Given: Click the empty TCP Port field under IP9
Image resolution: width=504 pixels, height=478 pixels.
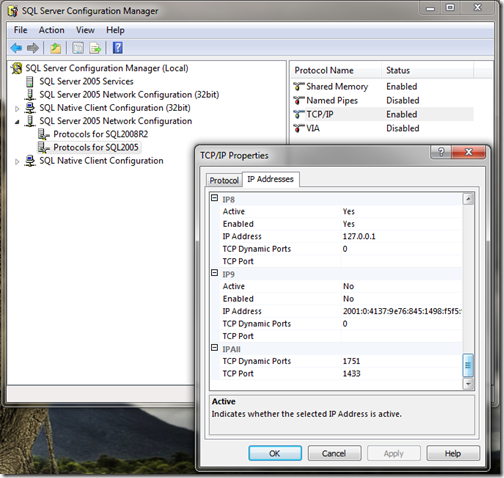Looking at the screenshot, I should (402, 336).
